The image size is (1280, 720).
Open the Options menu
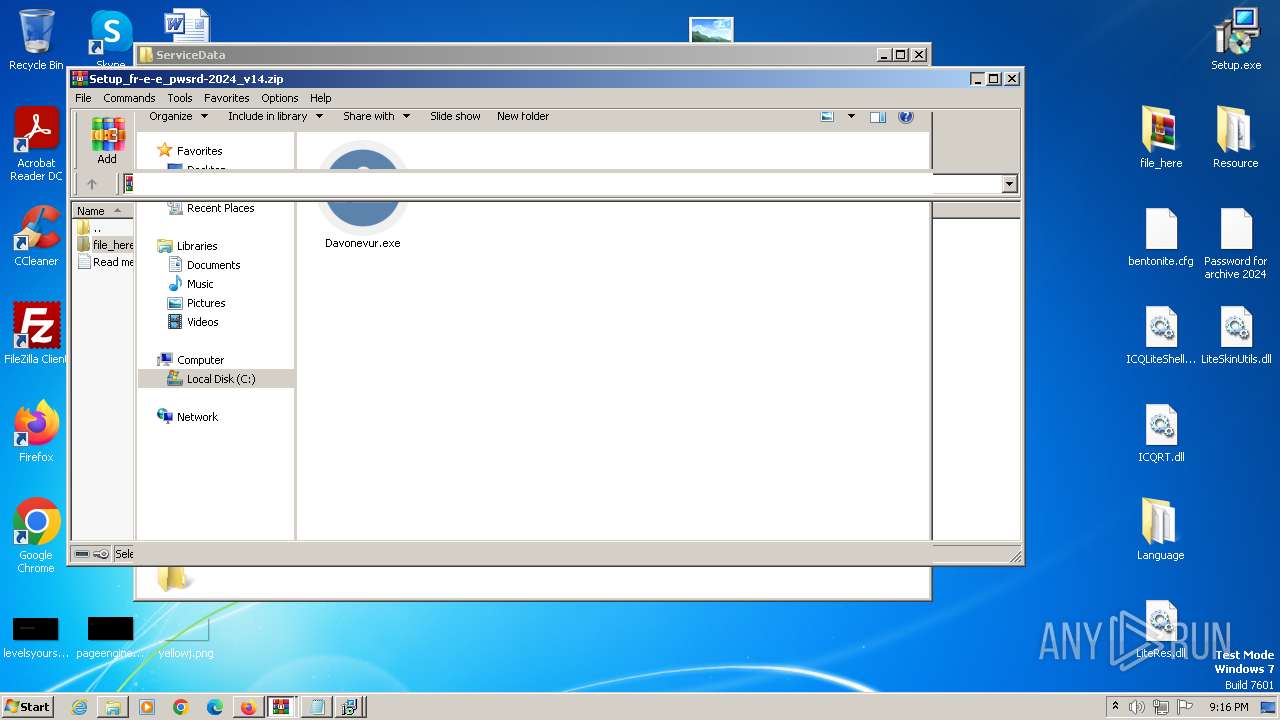click(x=280, y=98)
